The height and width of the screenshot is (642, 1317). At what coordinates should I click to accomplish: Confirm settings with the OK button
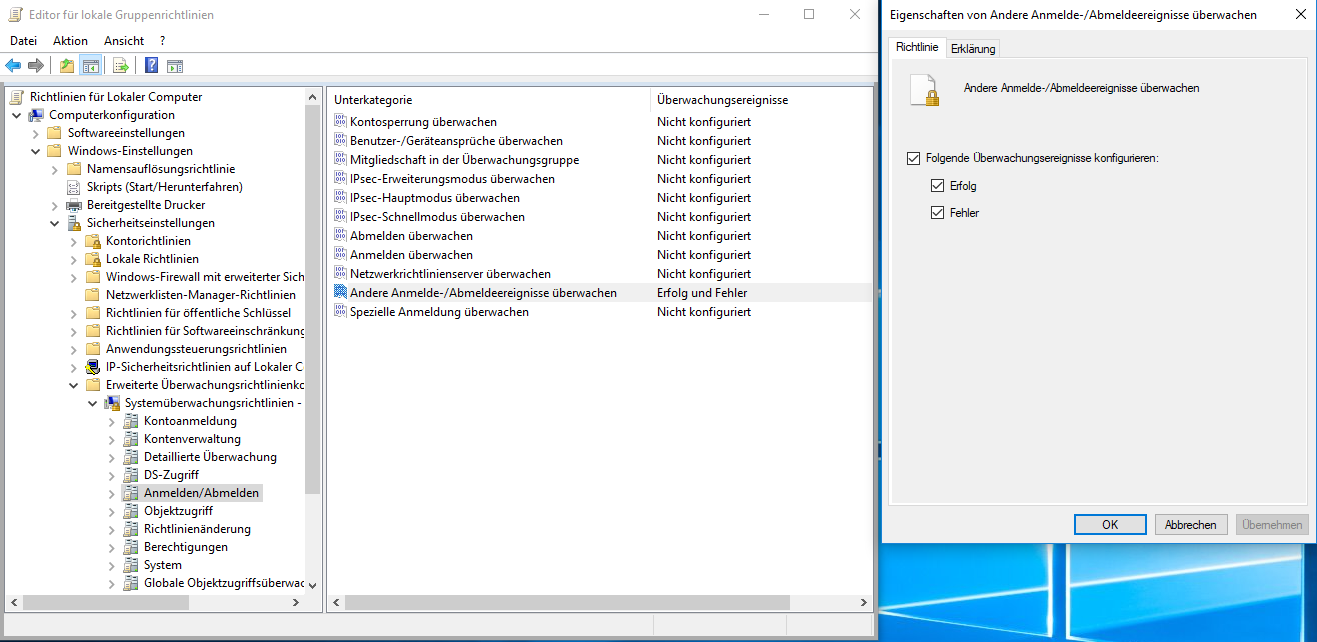[1110, 524]
